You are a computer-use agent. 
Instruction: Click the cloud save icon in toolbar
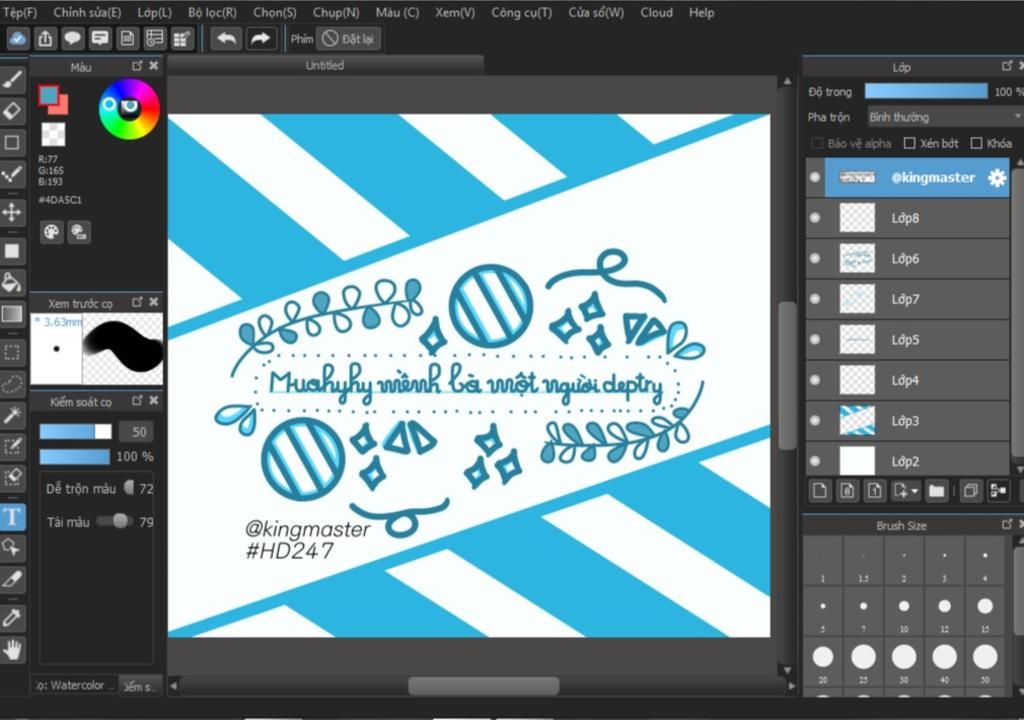tap(18, 39)
